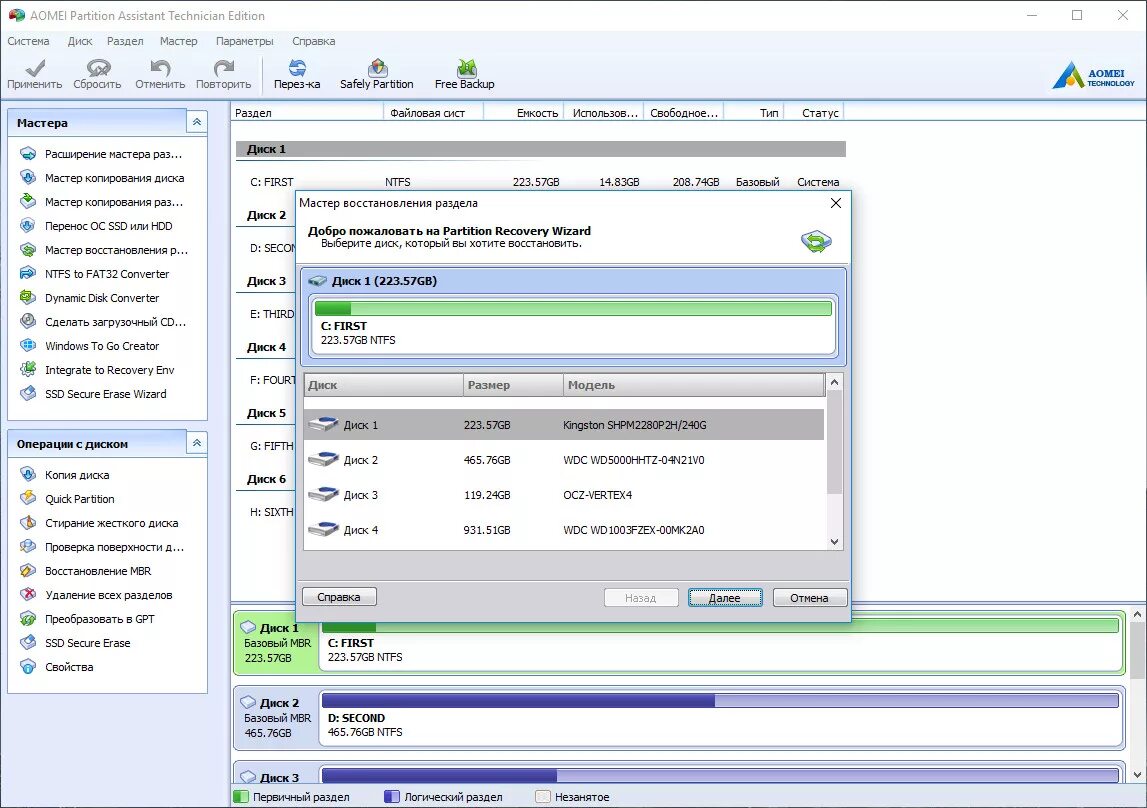Click Копия диска operation
1147x808 pixels.
click(x=65, y=475)
